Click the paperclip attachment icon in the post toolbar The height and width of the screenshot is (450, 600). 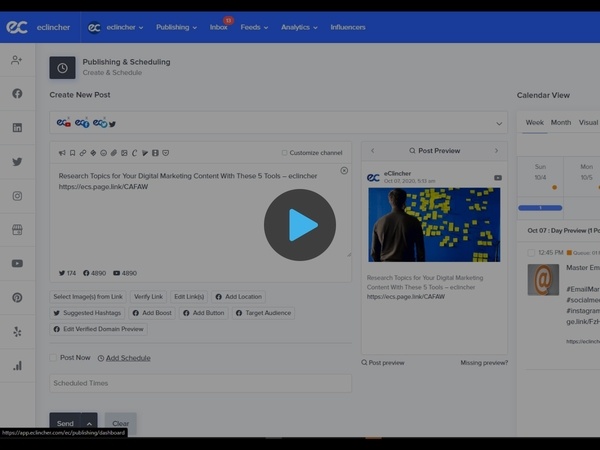(114, 153)
